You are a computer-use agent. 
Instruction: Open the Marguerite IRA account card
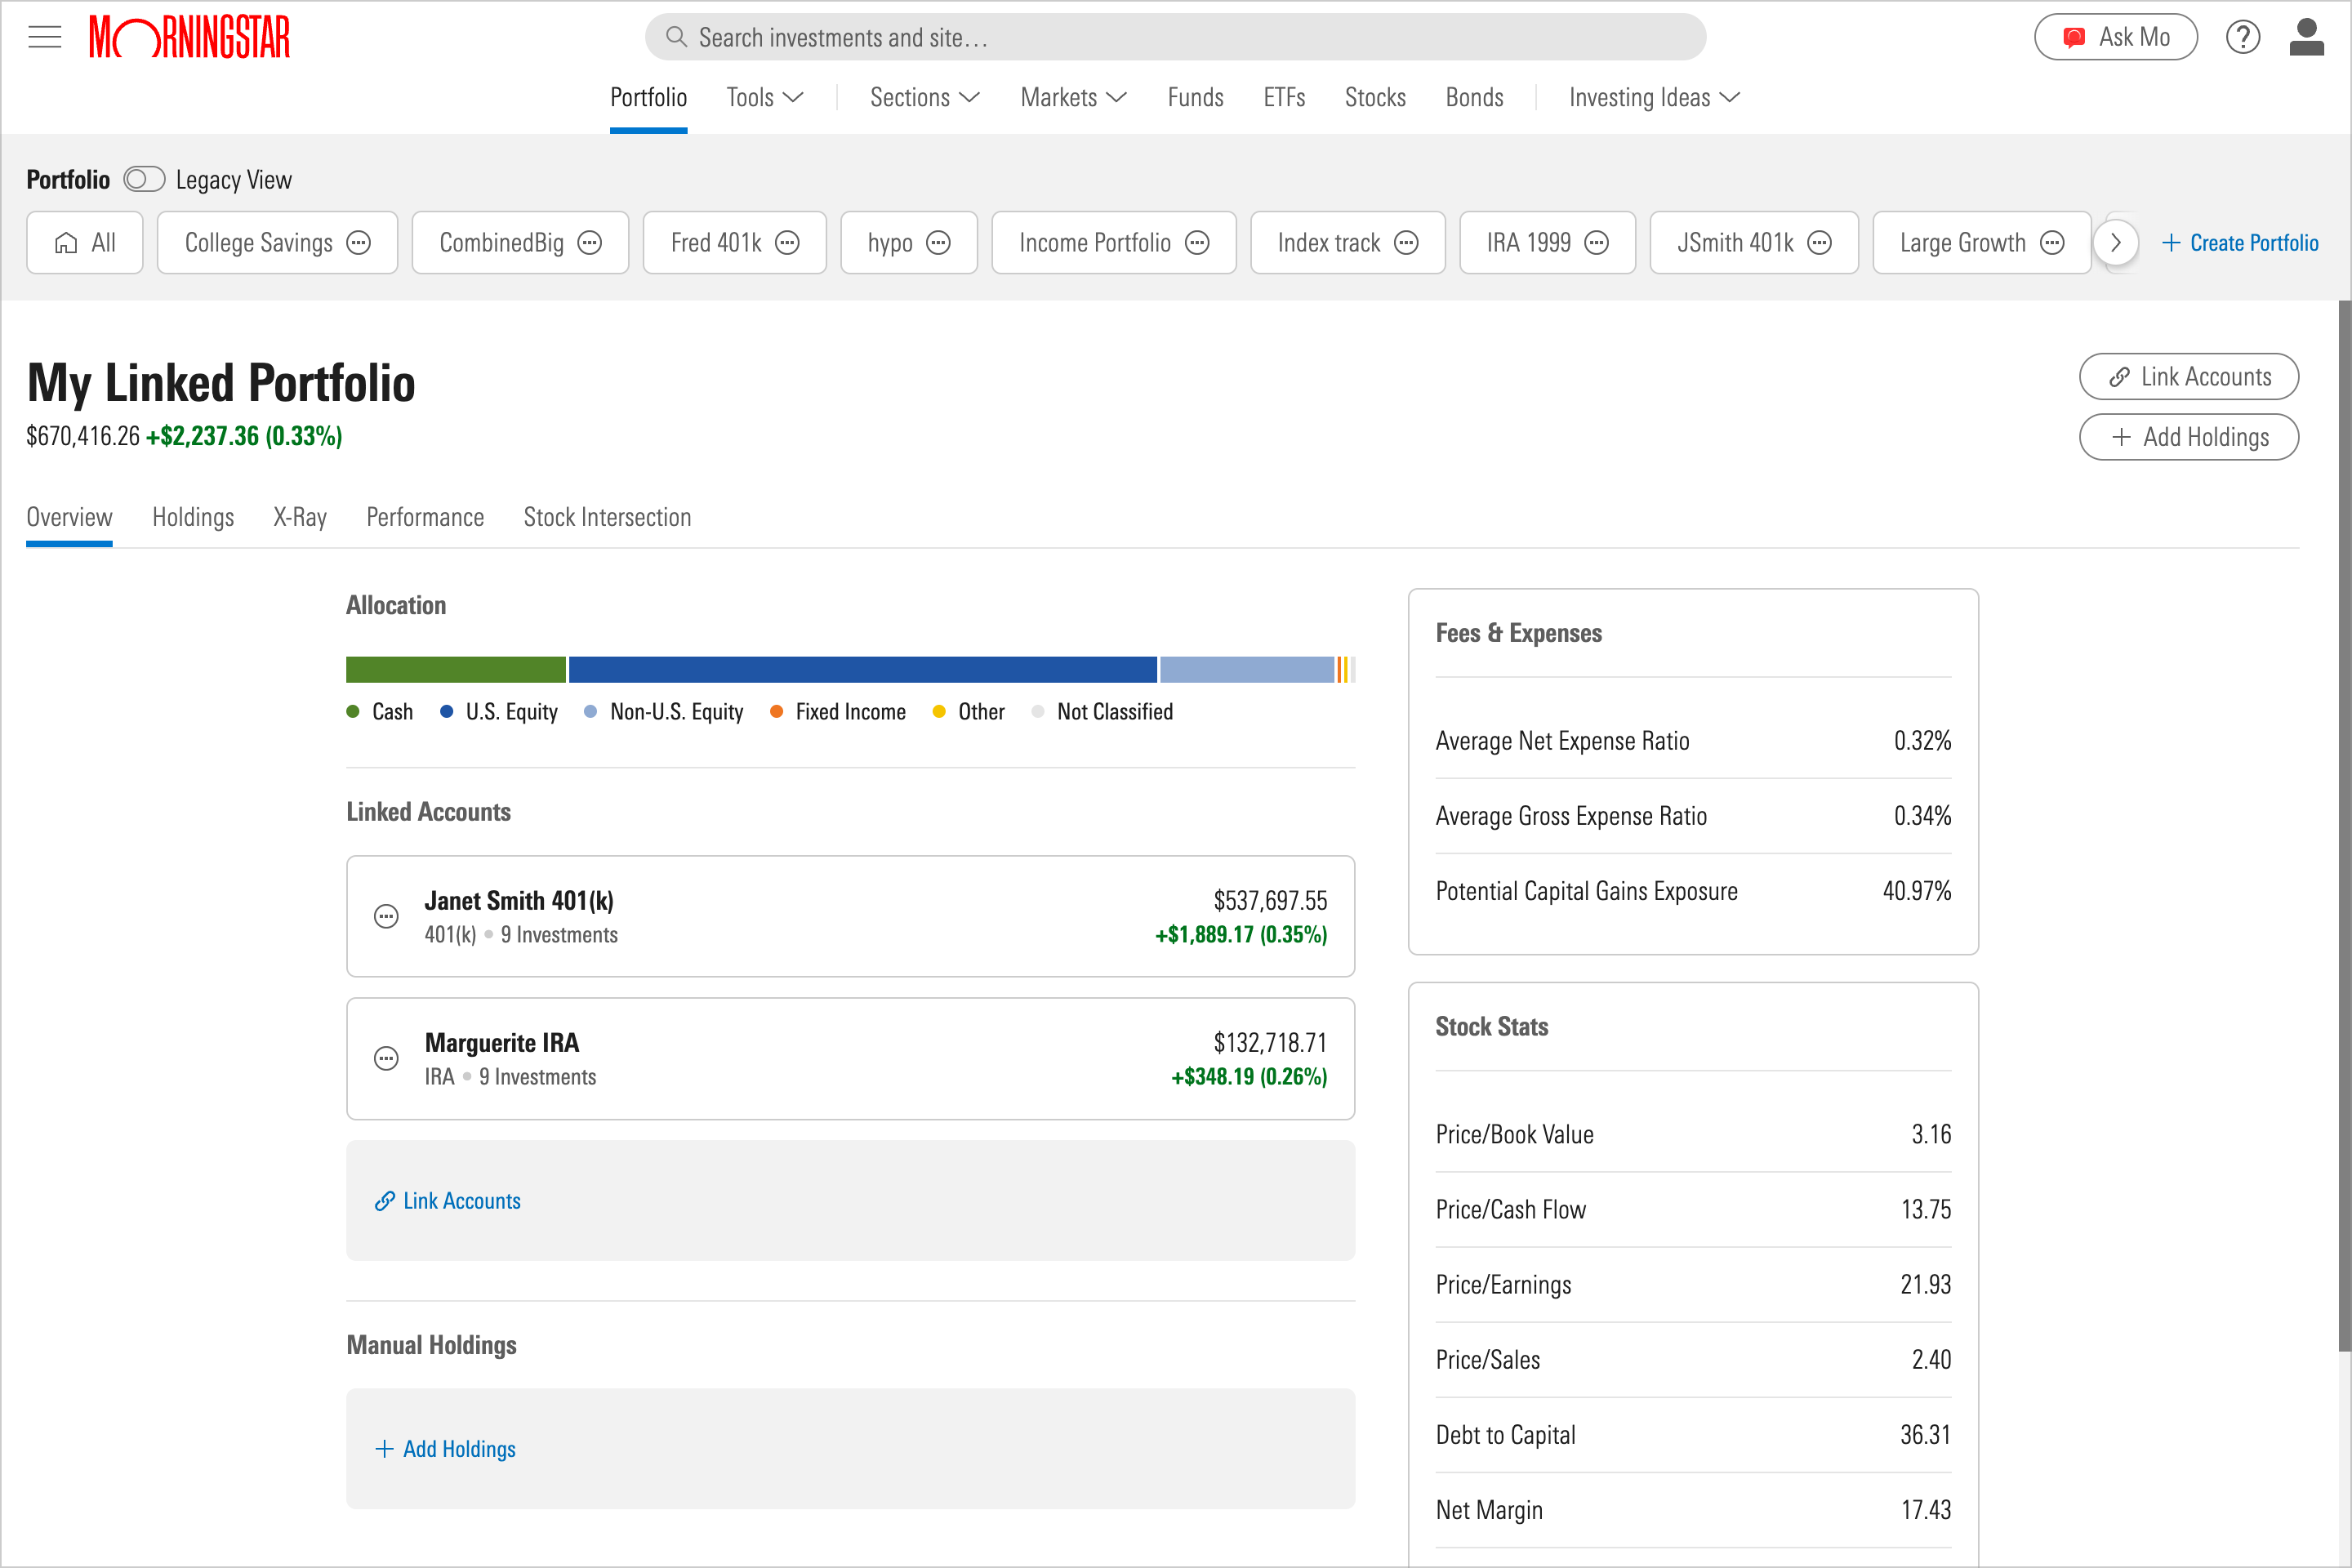point(850,1058)
